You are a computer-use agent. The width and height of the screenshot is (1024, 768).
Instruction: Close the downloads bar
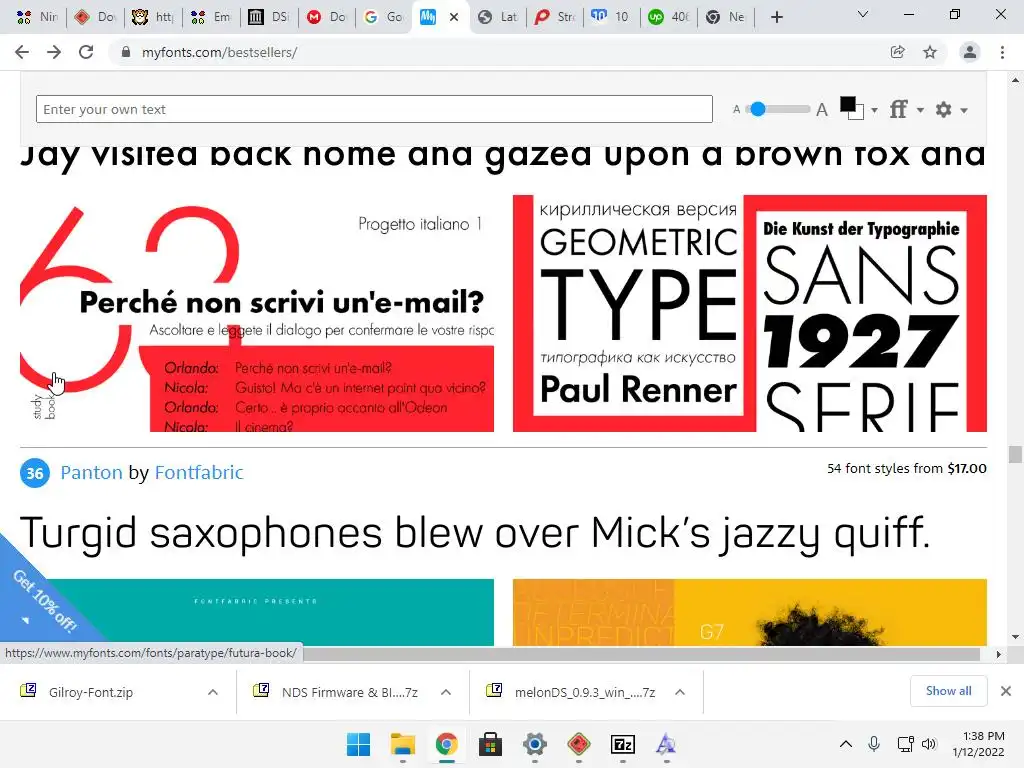tap(1006, 691)
